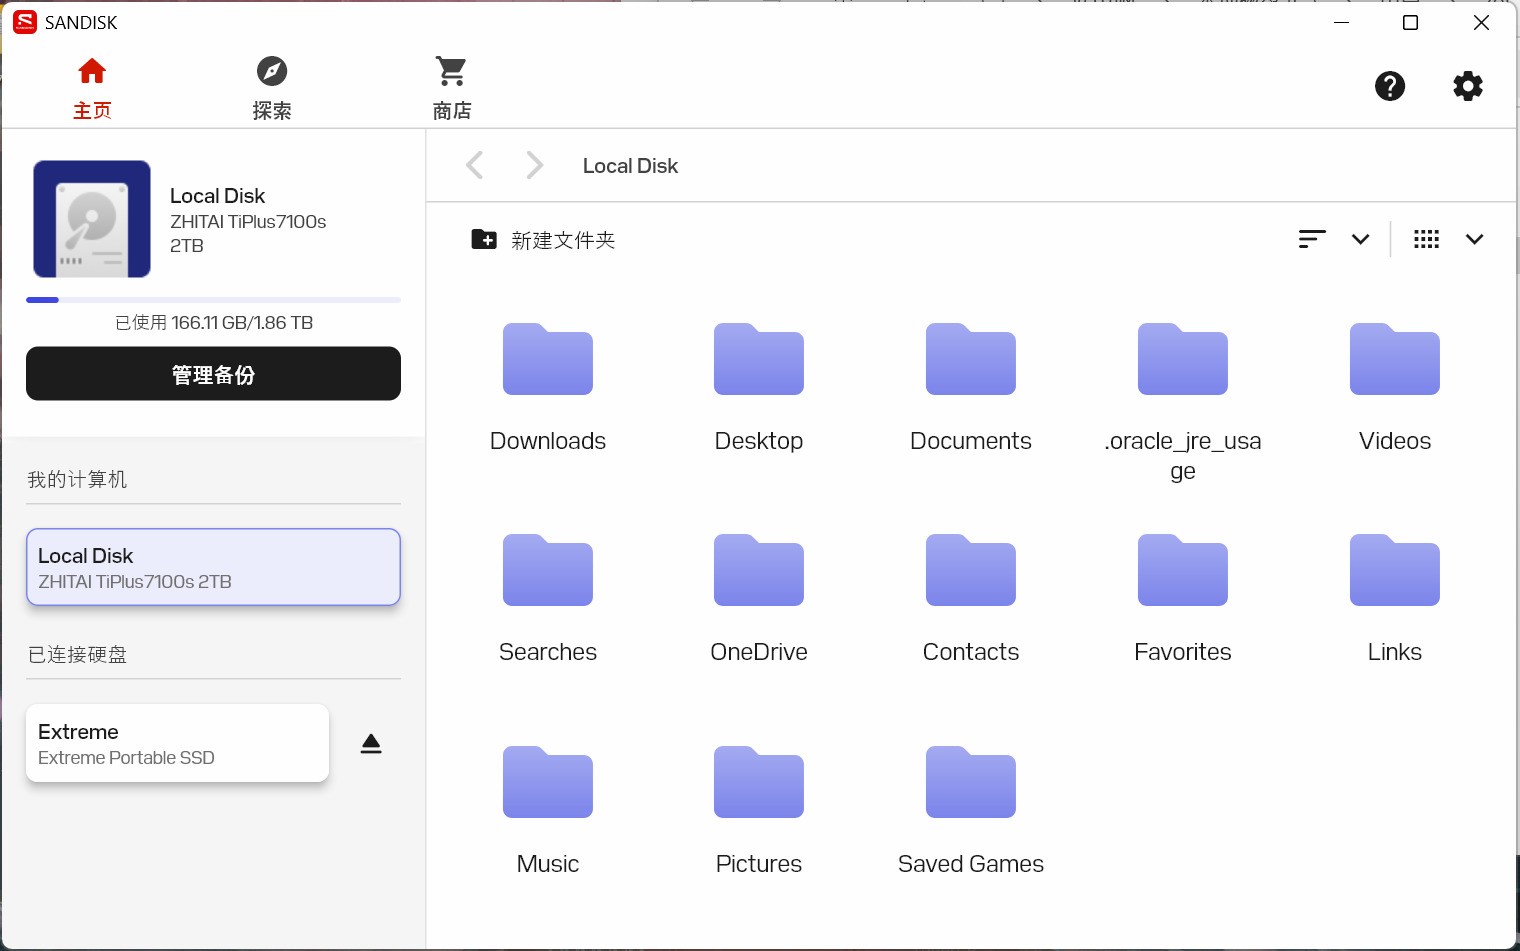Open the Contacts folder icon
Viewport: 1520px width, 951px height.
point(971,570)
